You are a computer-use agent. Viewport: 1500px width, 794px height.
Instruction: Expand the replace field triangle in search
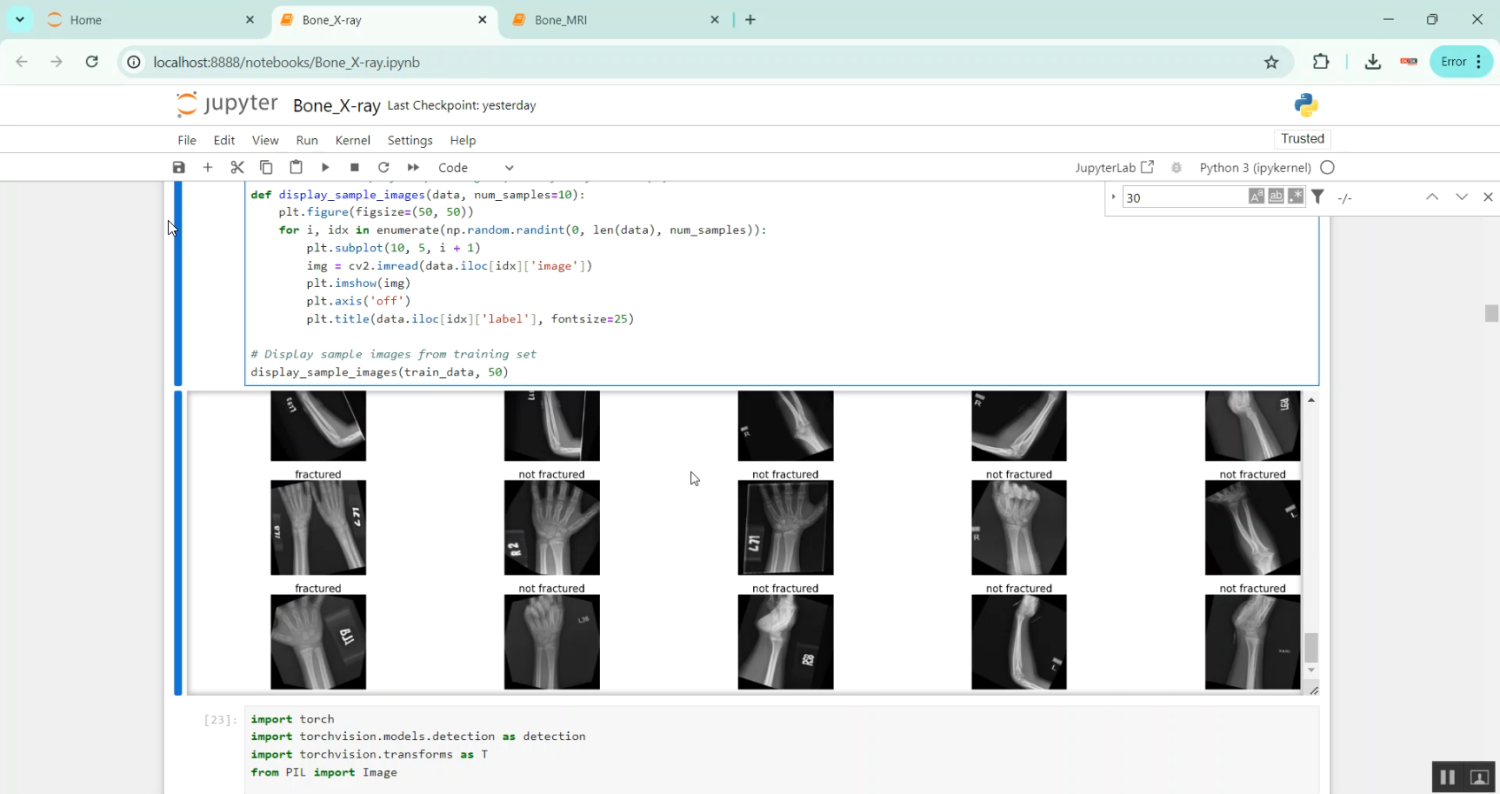pos(1114,197)
